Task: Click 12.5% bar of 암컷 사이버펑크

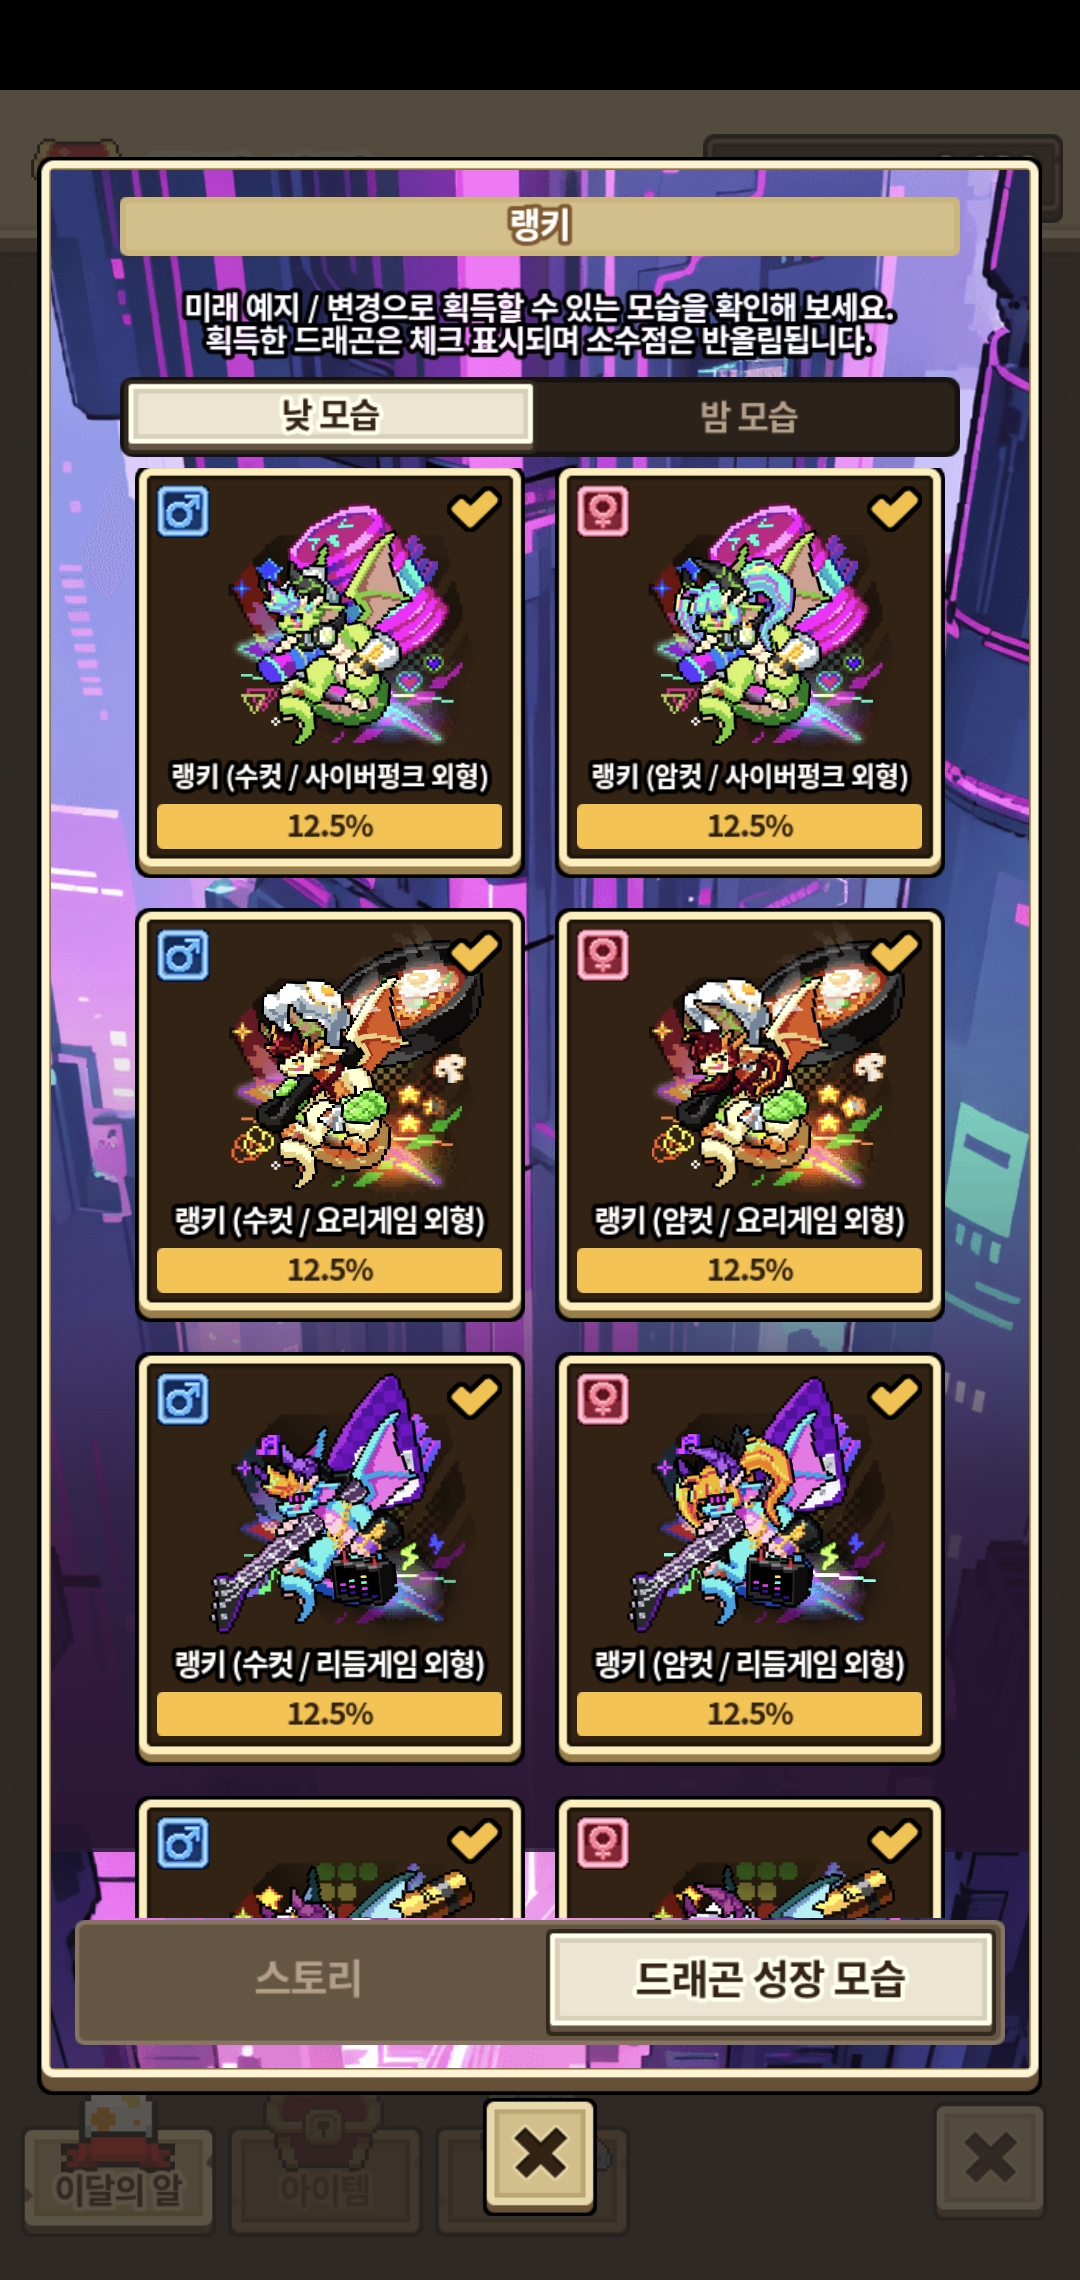Action: click(750, 826)
